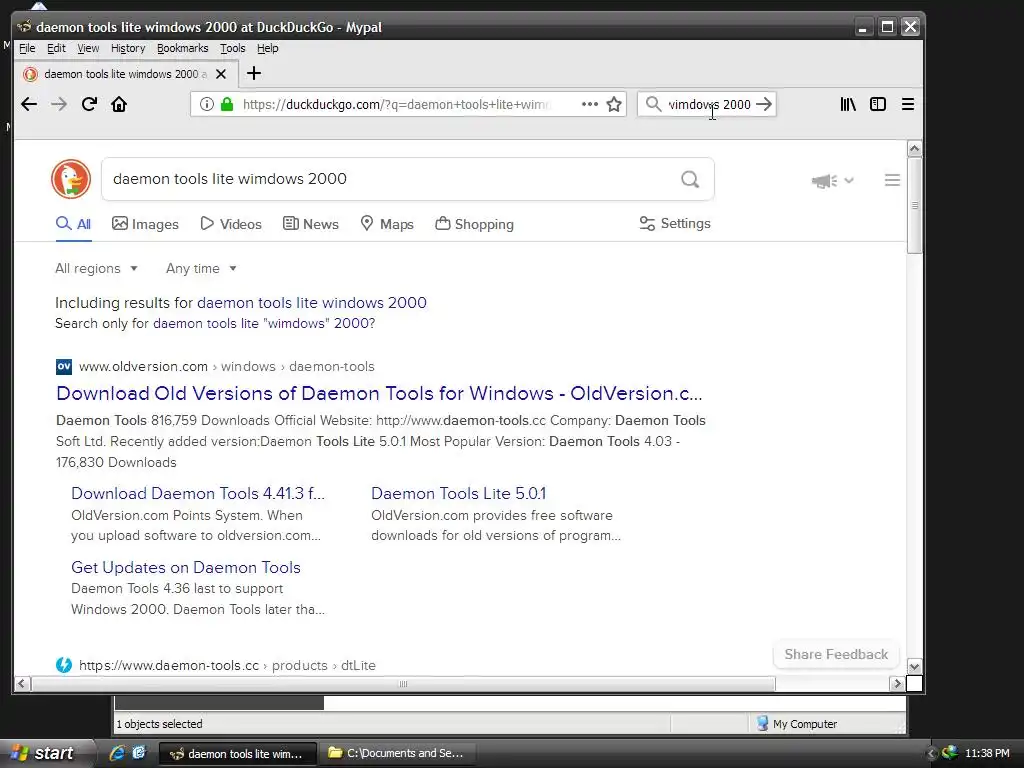
Task: Click the oldversion.com OV favicon
Action: [64, 366]
